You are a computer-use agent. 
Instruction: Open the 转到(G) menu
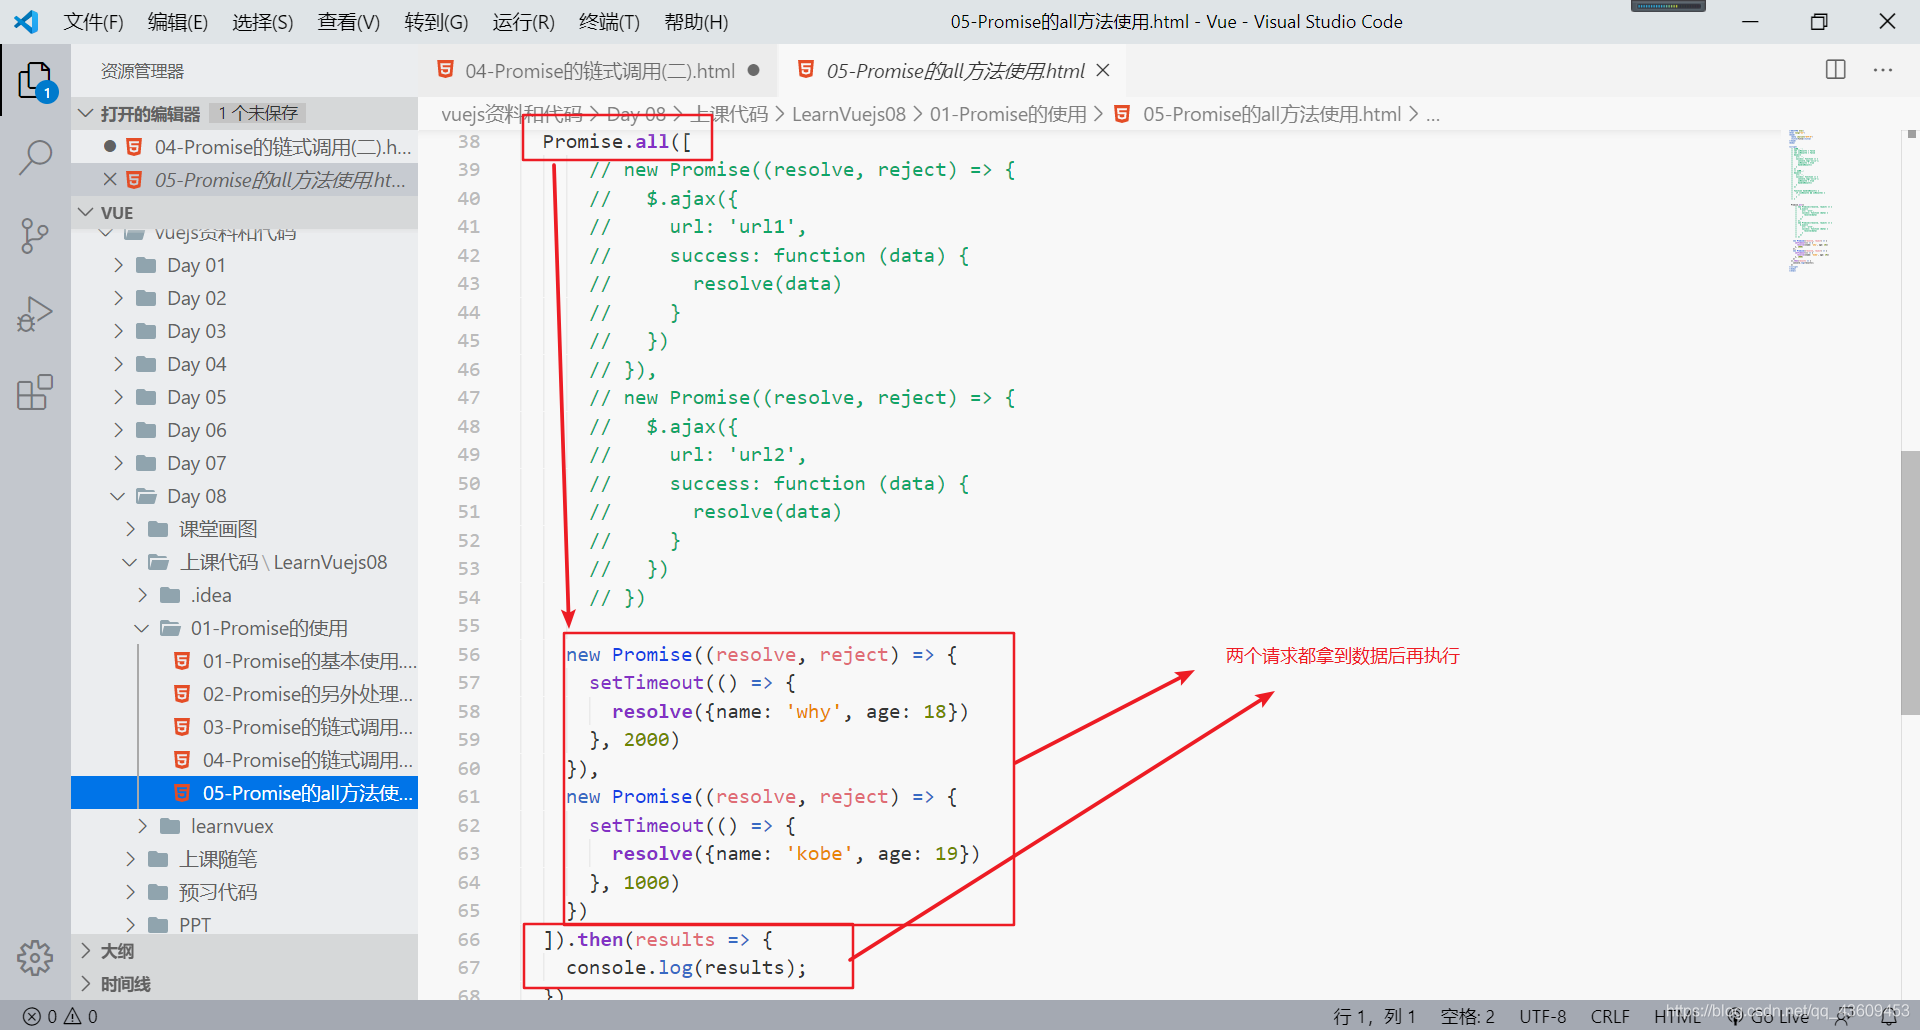[436, 22]
